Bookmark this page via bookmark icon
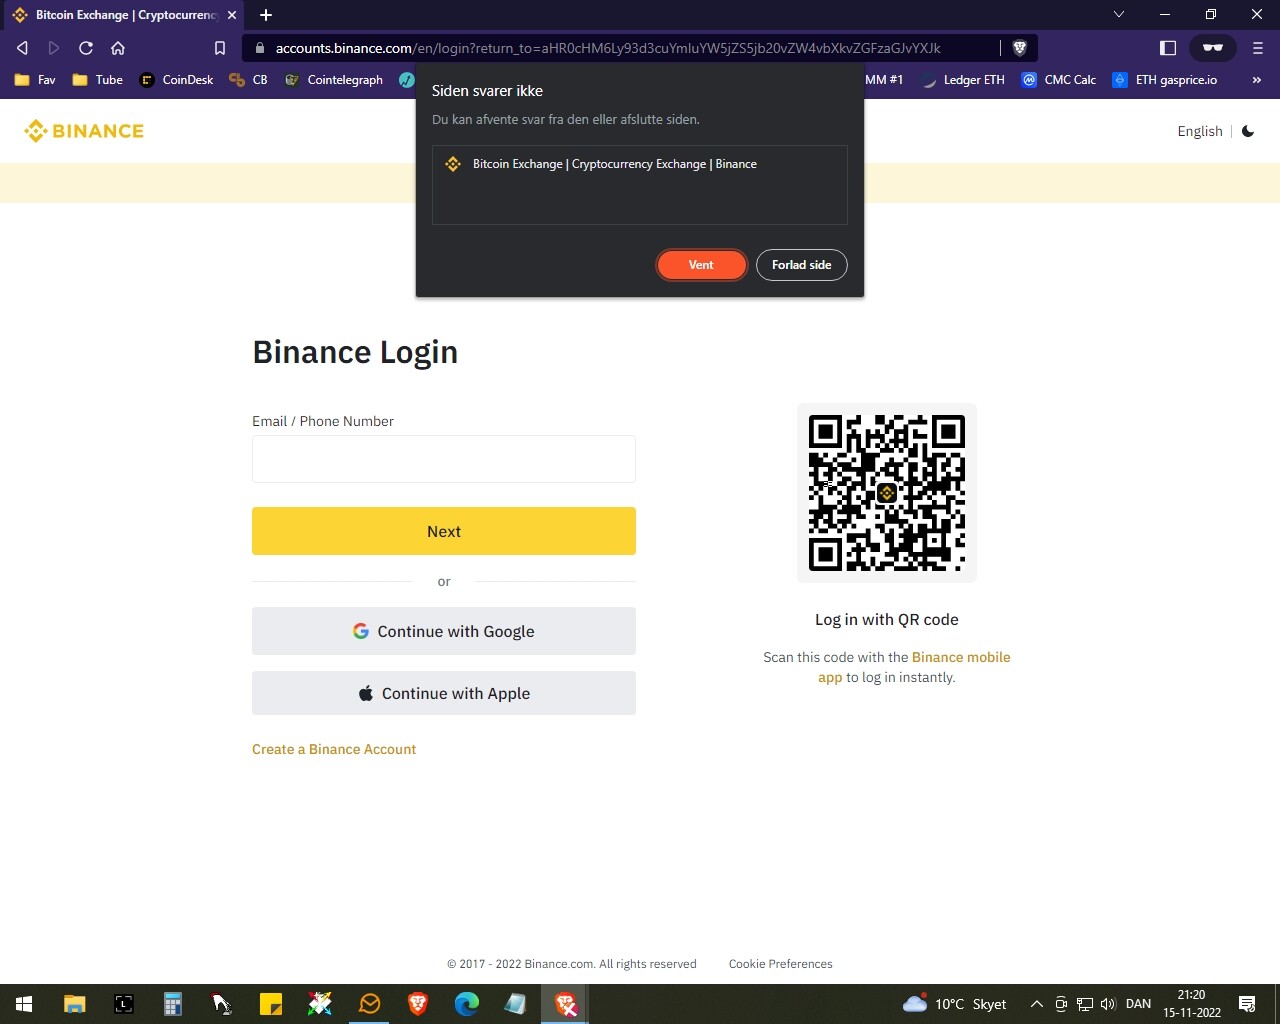The image size is (1280, 1024). pos(220,48)
